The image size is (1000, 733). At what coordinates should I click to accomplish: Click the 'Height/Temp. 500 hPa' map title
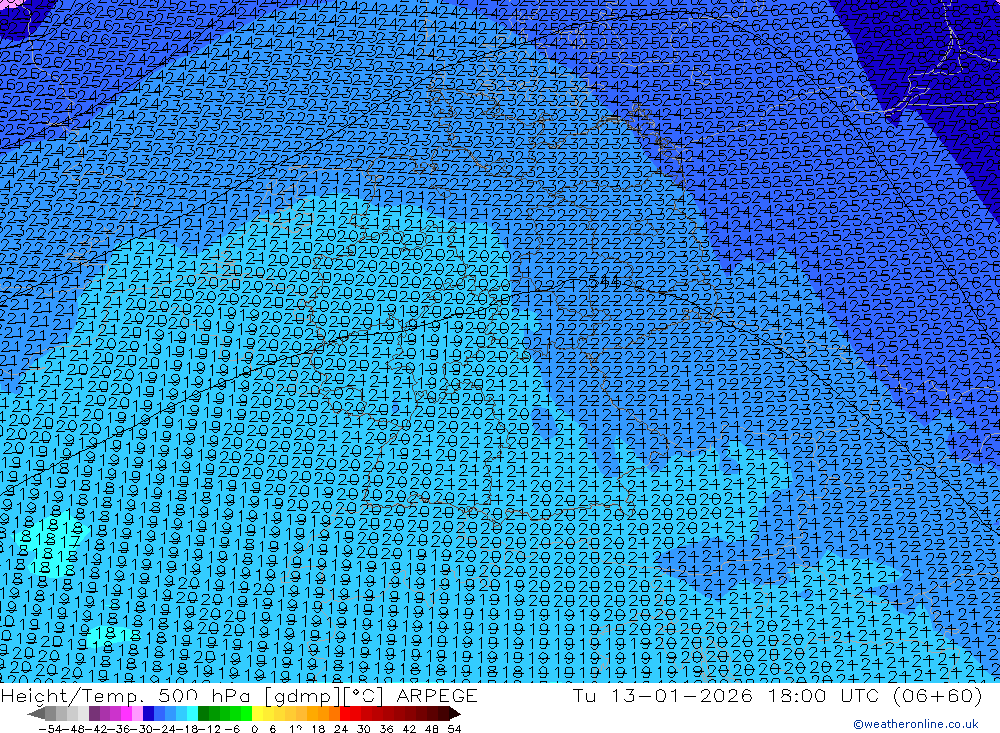[x=126, y=696]
